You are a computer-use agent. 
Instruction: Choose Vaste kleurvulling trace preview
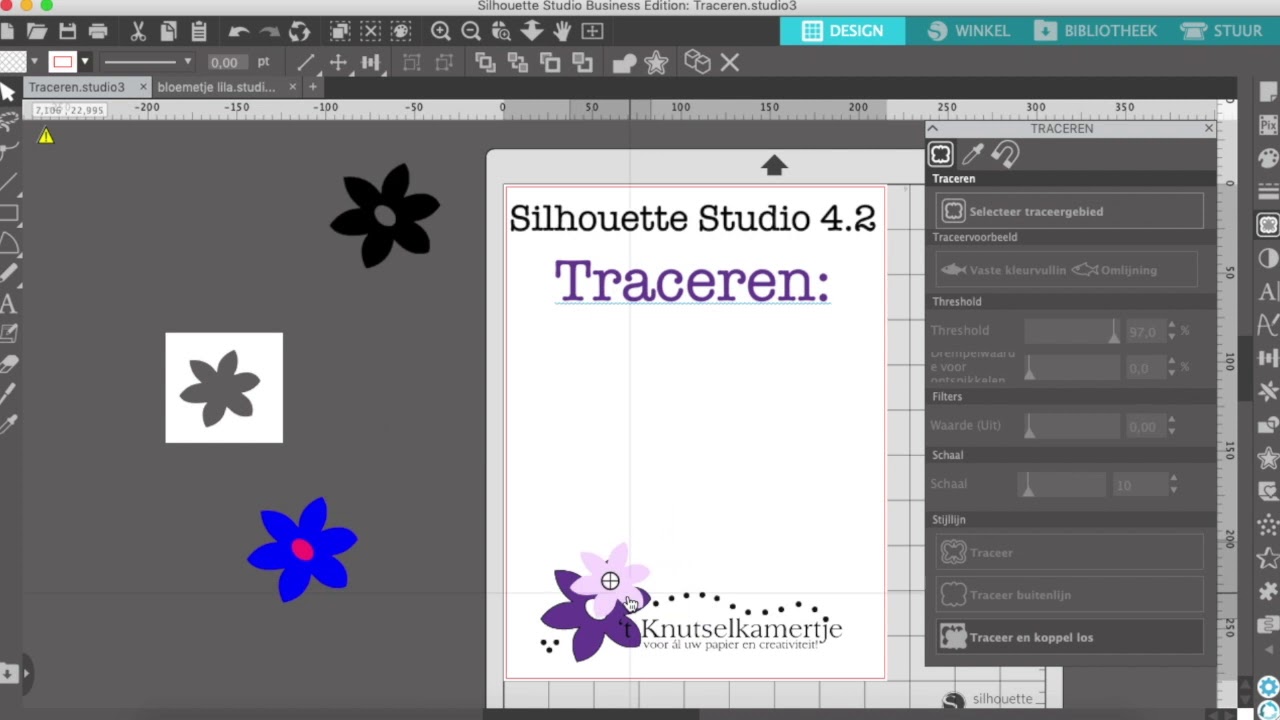click(x=1004, y=270)
